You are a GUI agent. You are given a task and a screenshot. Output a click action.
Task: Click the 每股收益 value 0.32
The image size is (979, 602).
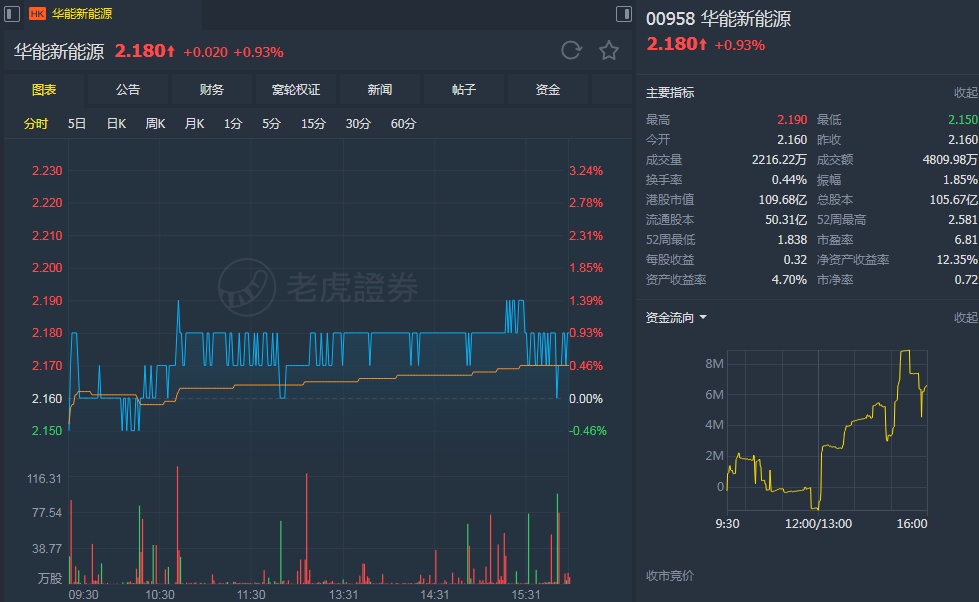click(795, 259)
